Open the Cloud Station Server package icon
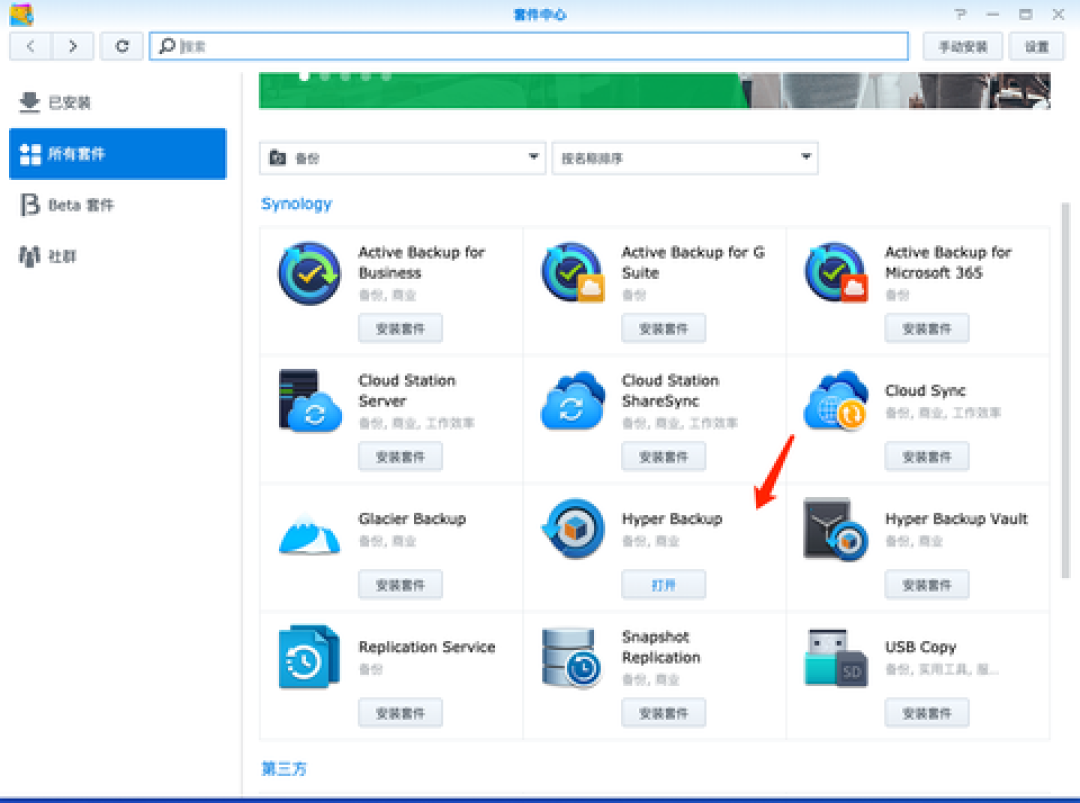Viewport: 1080px width, 803px height. [x=309, y=401]
